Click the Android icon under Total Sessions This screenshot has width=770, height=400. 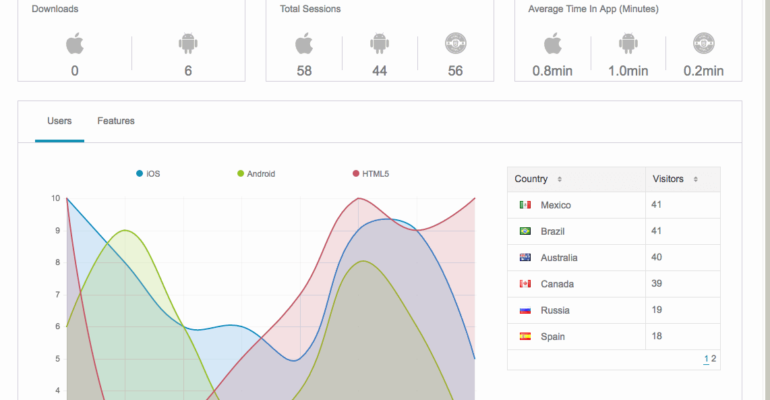click(x=380, y=43)
